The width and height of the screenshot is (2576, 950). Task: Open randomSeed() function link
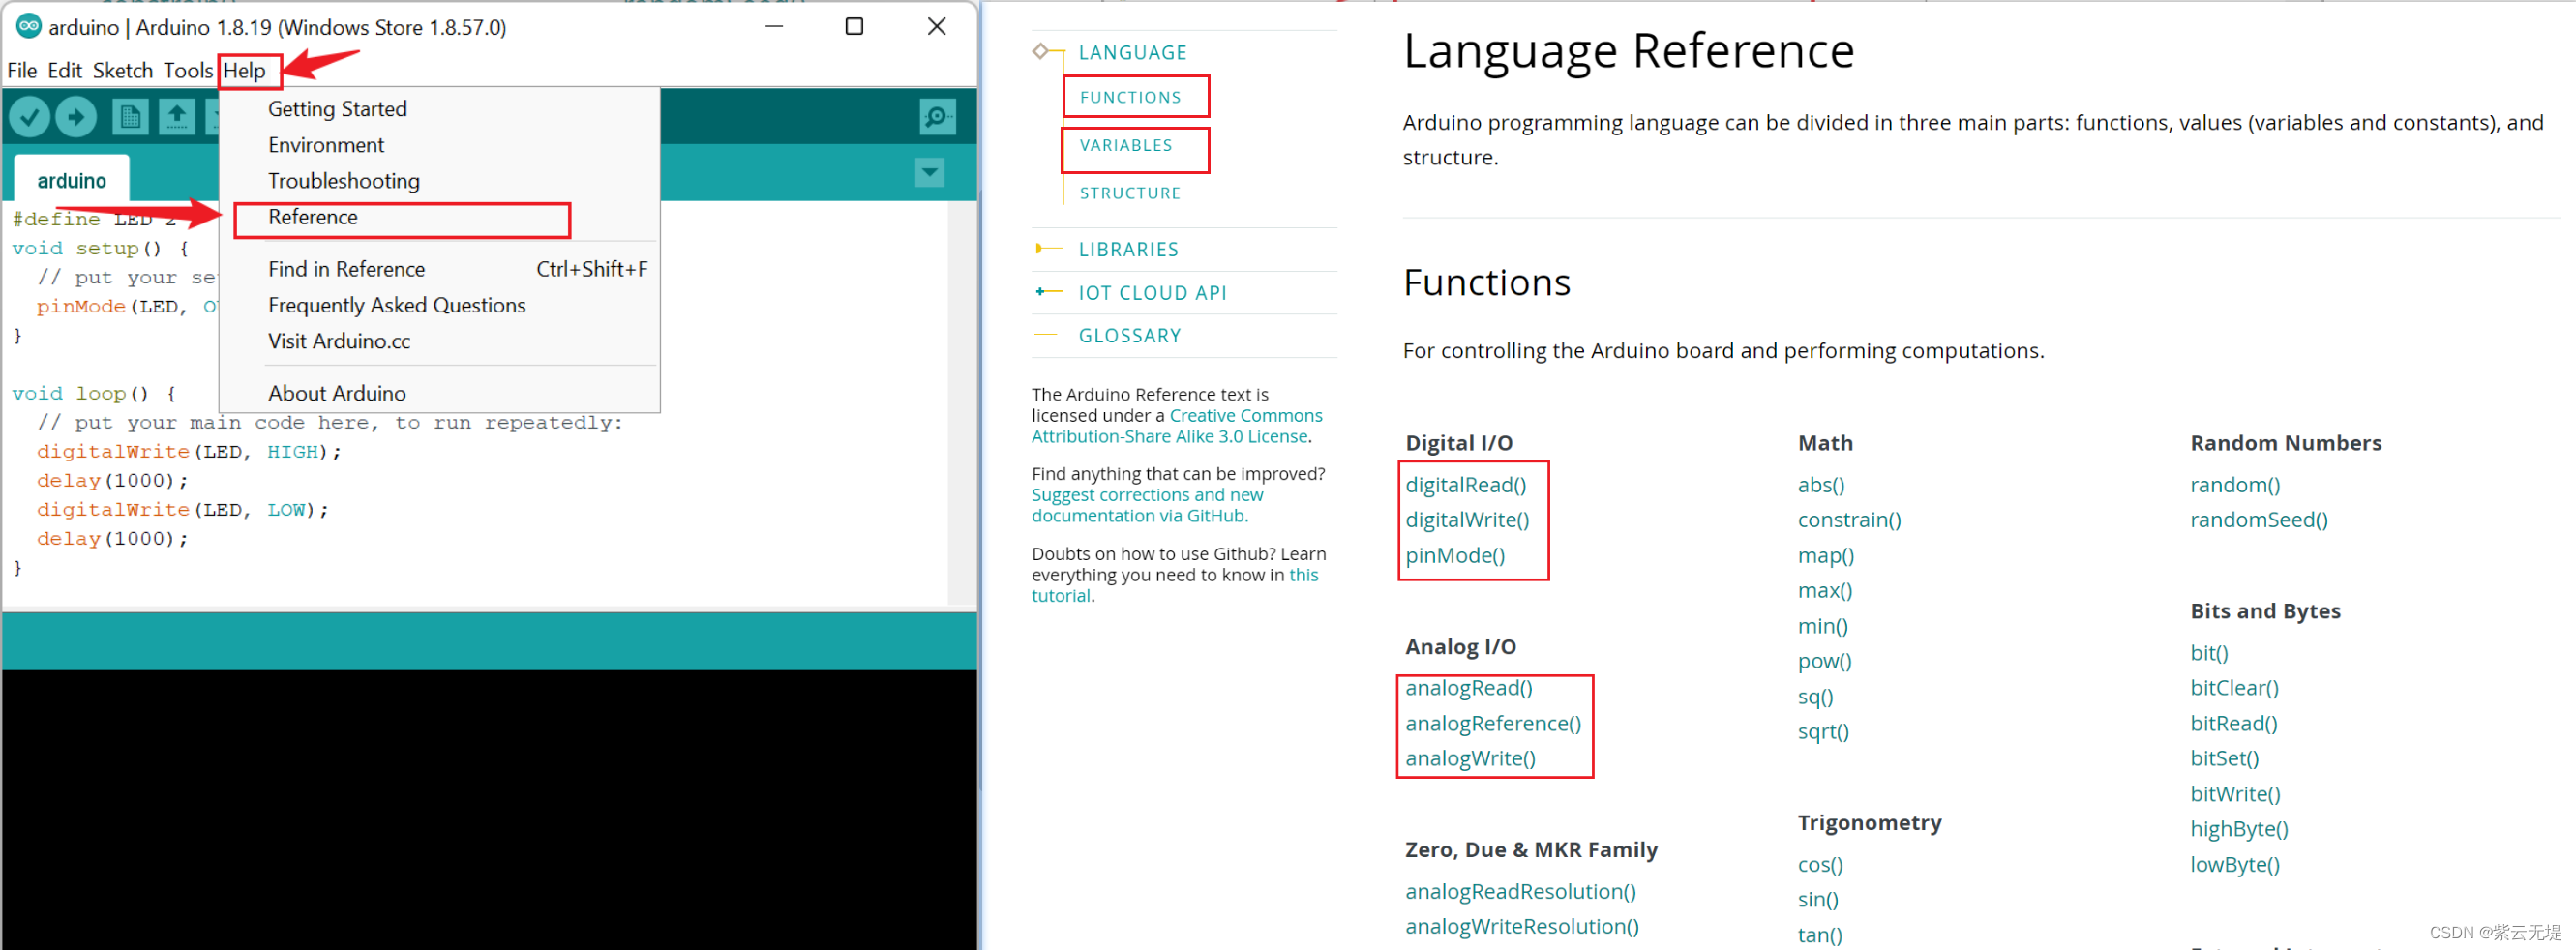point(2258,519)
